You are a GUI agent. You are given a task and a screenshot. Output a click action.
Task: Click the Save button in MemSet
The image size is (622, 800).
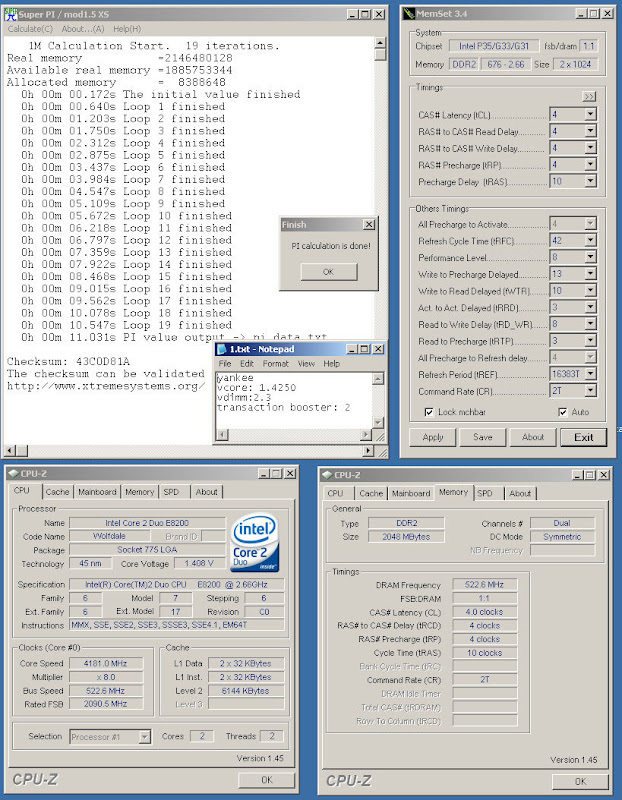coord(482,437)
